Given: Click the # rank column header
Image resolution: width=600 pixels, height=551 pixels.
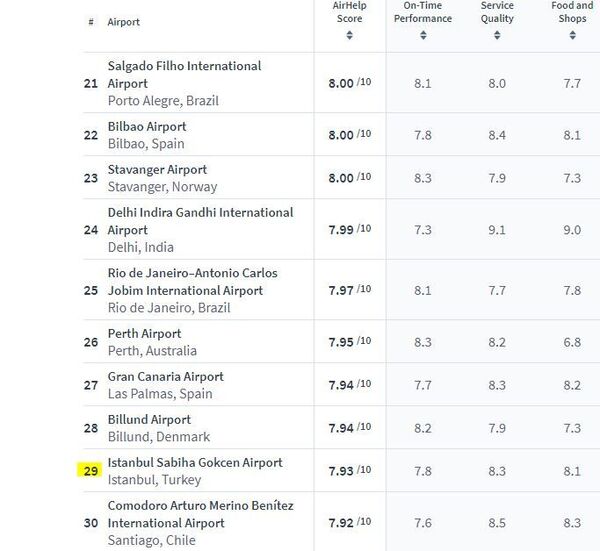Looking at the screenshot, I should (x=91, y=22).
